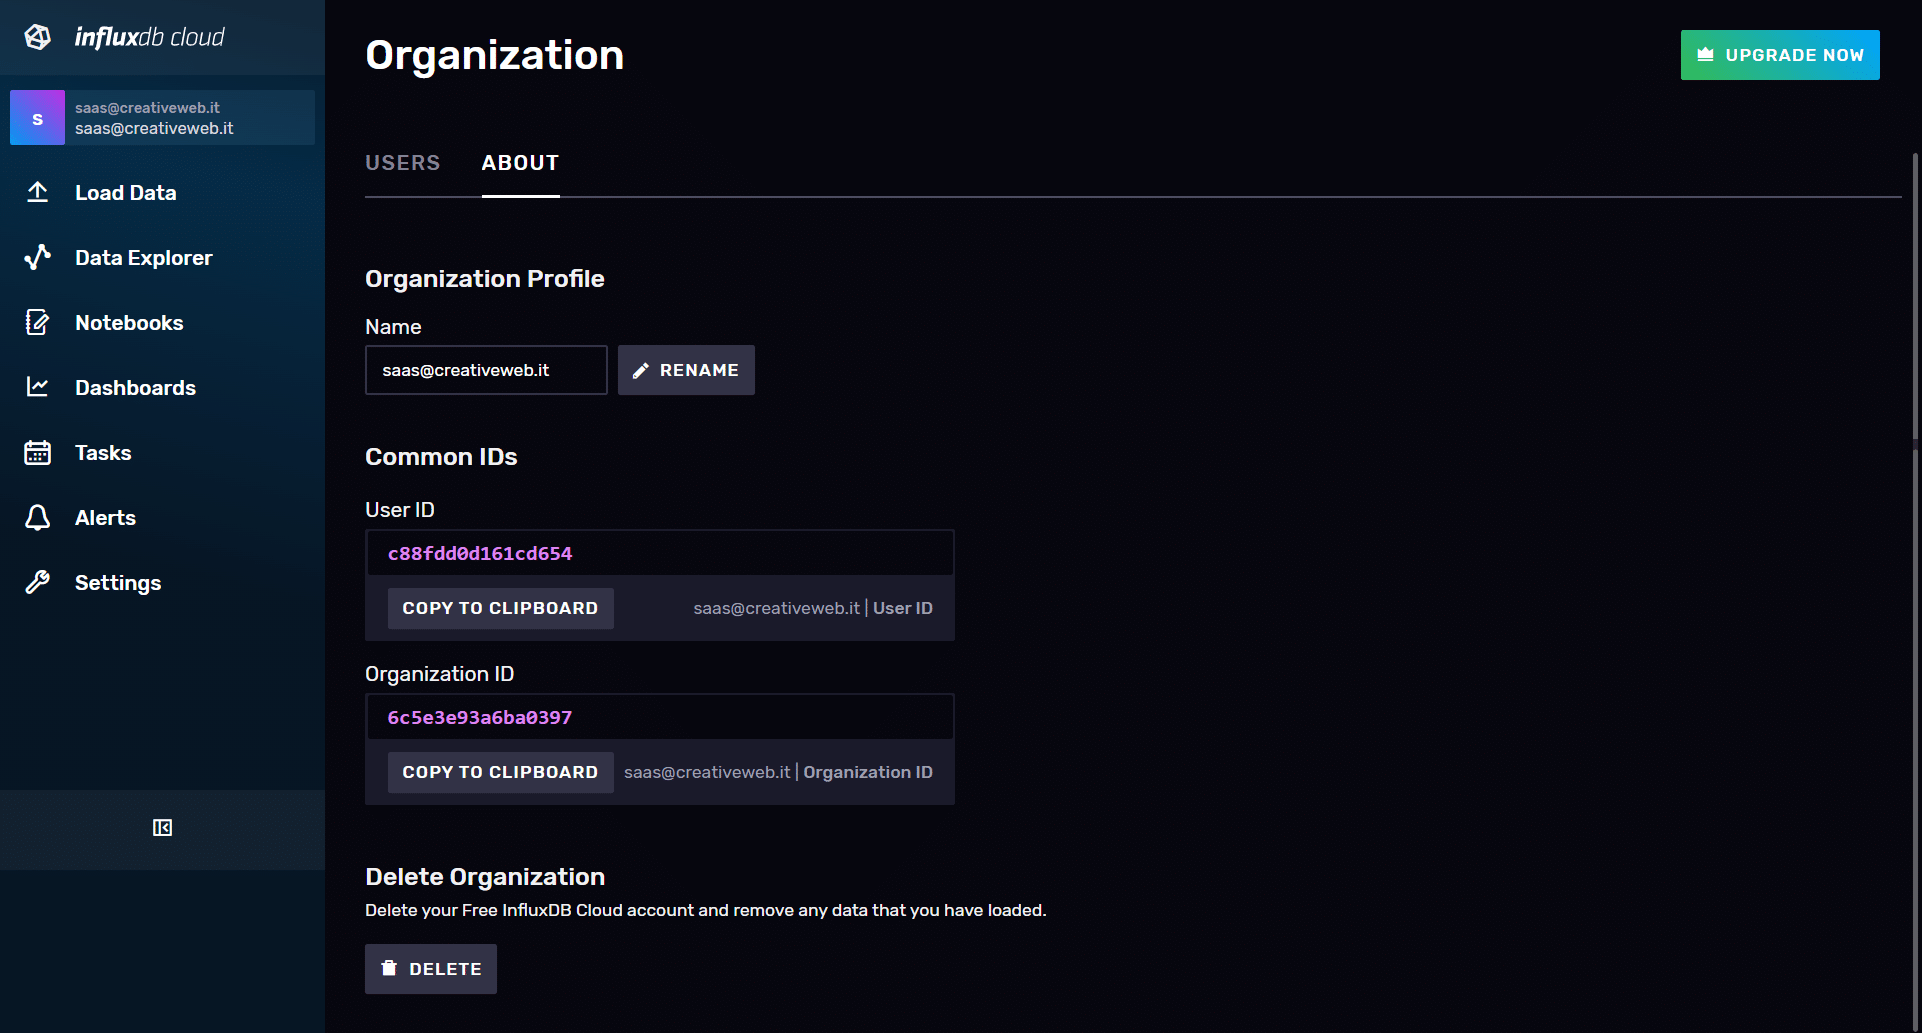
Task: Click 'saas@creativeweb.it | Organization ID' caption
Action: pos(778,772)
